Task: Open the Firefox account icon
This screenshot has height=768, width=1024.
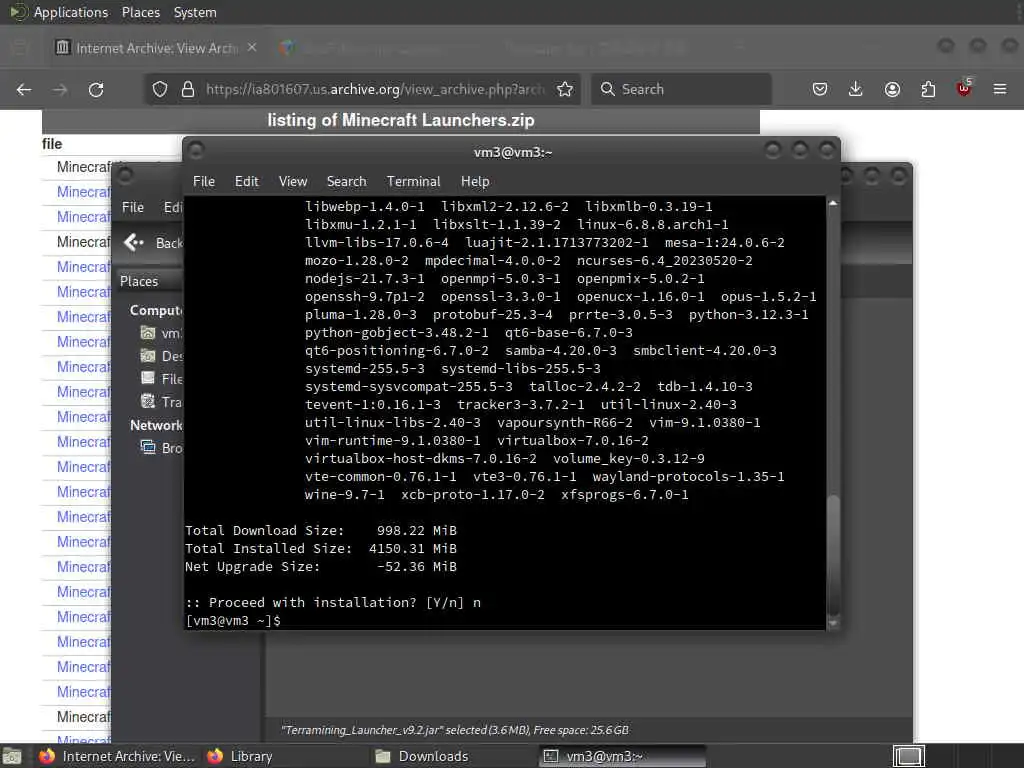Action: click(x=892, y=89)
